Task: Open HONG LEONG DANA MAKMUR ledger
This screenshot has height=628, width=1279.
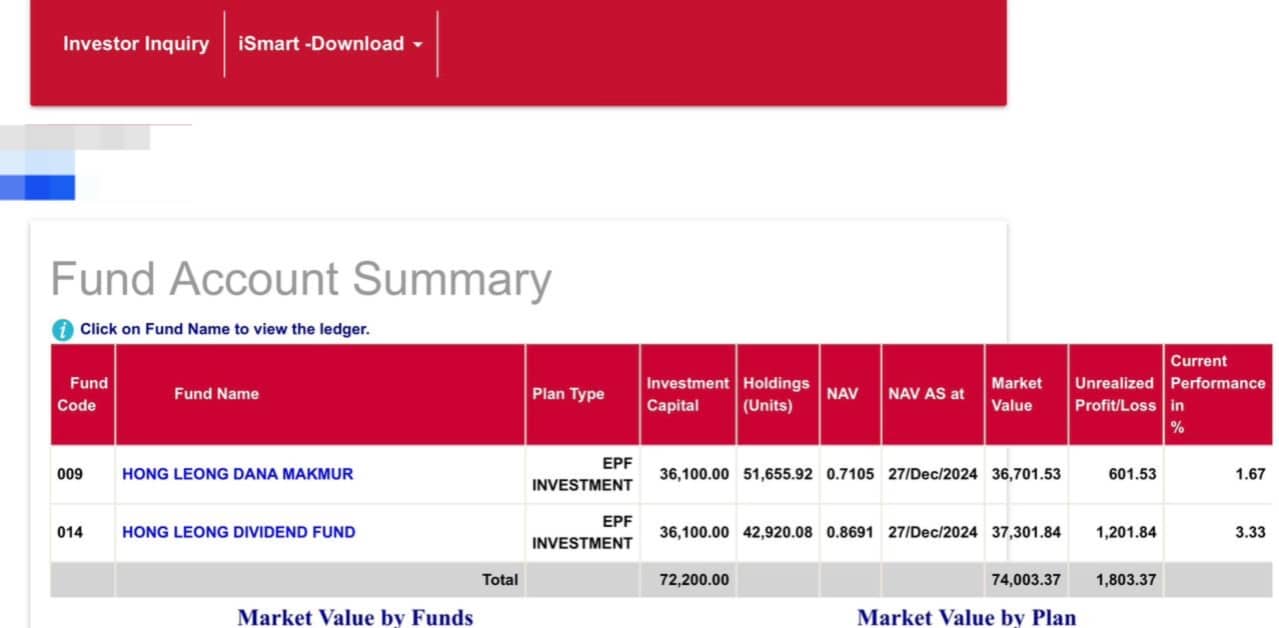Action: pos(237,474)
